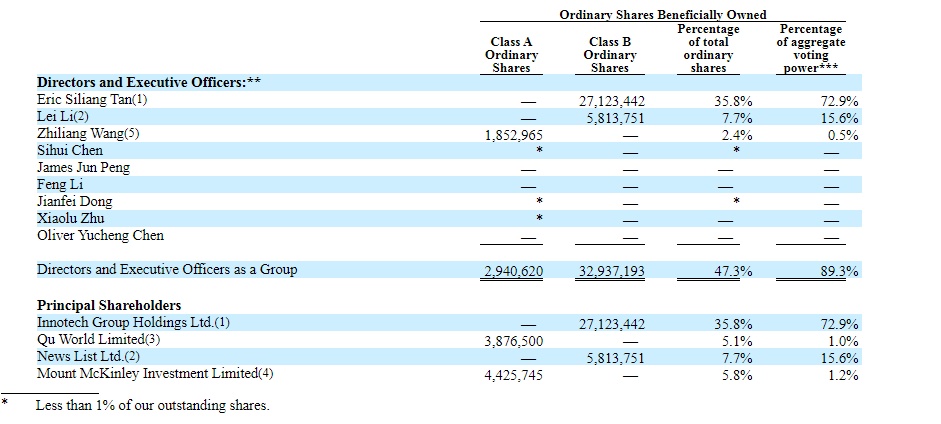
Task: Select the name Eric Siliang Tan(1)
Action: (92, 100)
